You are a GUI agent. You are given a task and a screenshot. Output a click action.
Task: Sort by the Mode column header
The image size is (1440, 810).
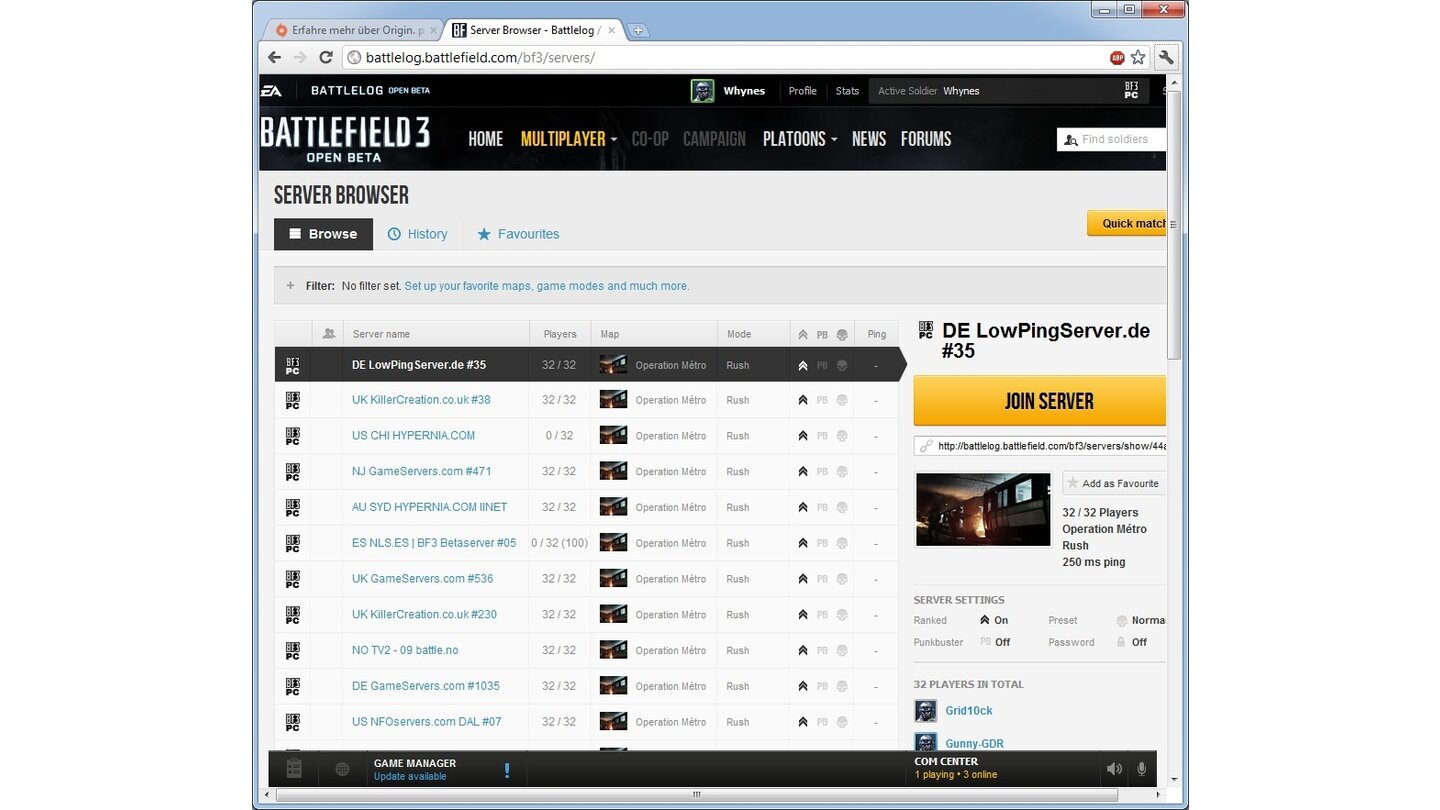coord(739,334)
